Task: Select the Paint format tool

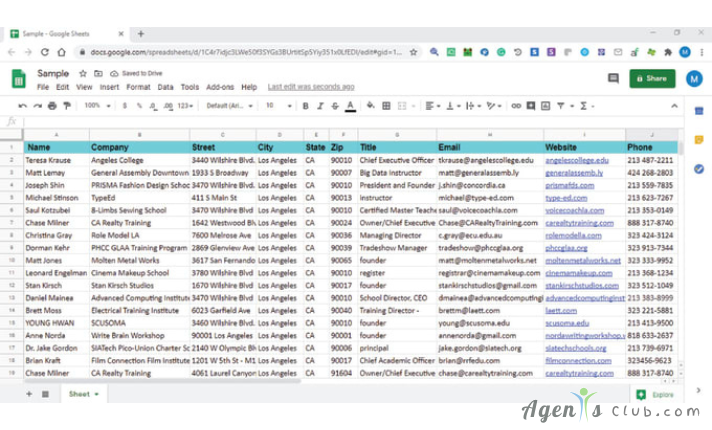Action: (67, 106)
